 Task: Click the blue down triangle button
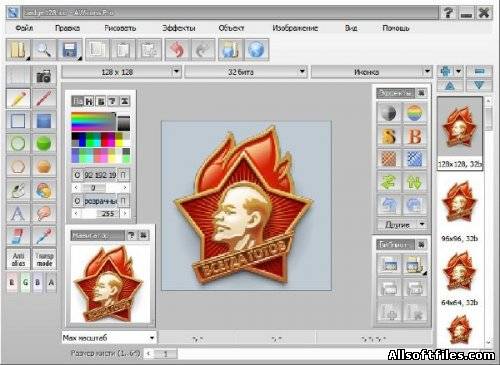[x=479, y=85]
